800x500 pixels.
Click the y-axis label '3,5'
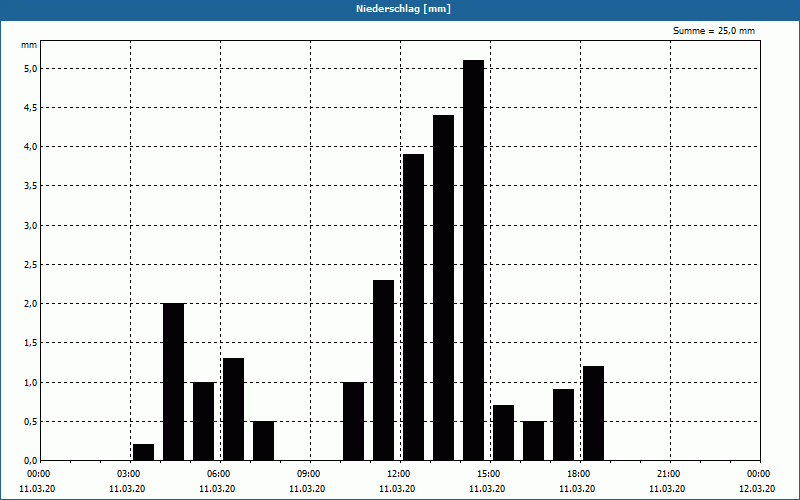(x=31, y=186)
